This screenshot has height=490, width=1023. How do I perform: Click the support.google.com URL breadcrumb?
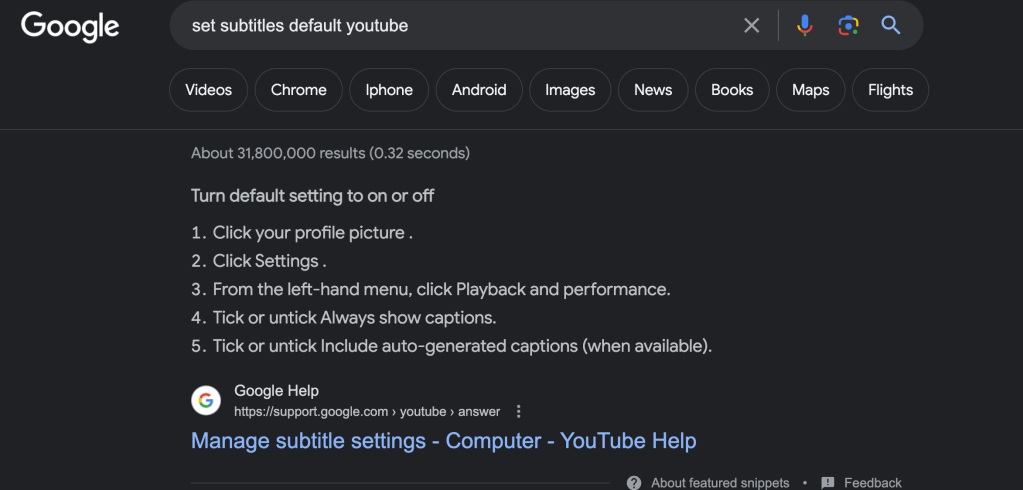point(367,412)
